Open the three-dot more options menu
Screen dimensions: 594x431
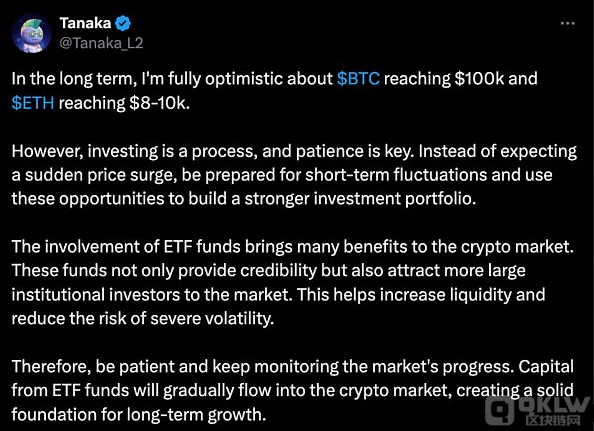click(567, 23)
